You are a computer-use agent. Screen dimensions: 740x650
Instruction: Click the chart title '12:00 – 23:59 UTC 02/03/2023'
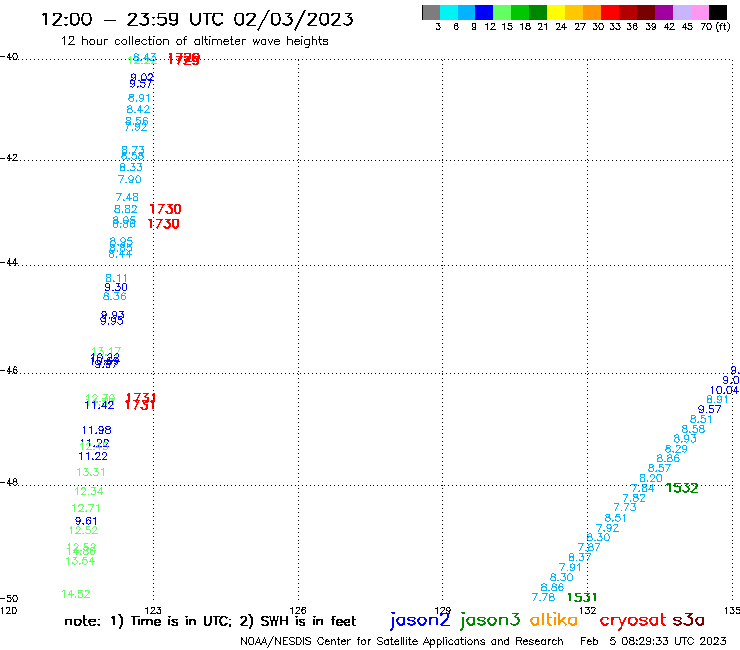197,19
